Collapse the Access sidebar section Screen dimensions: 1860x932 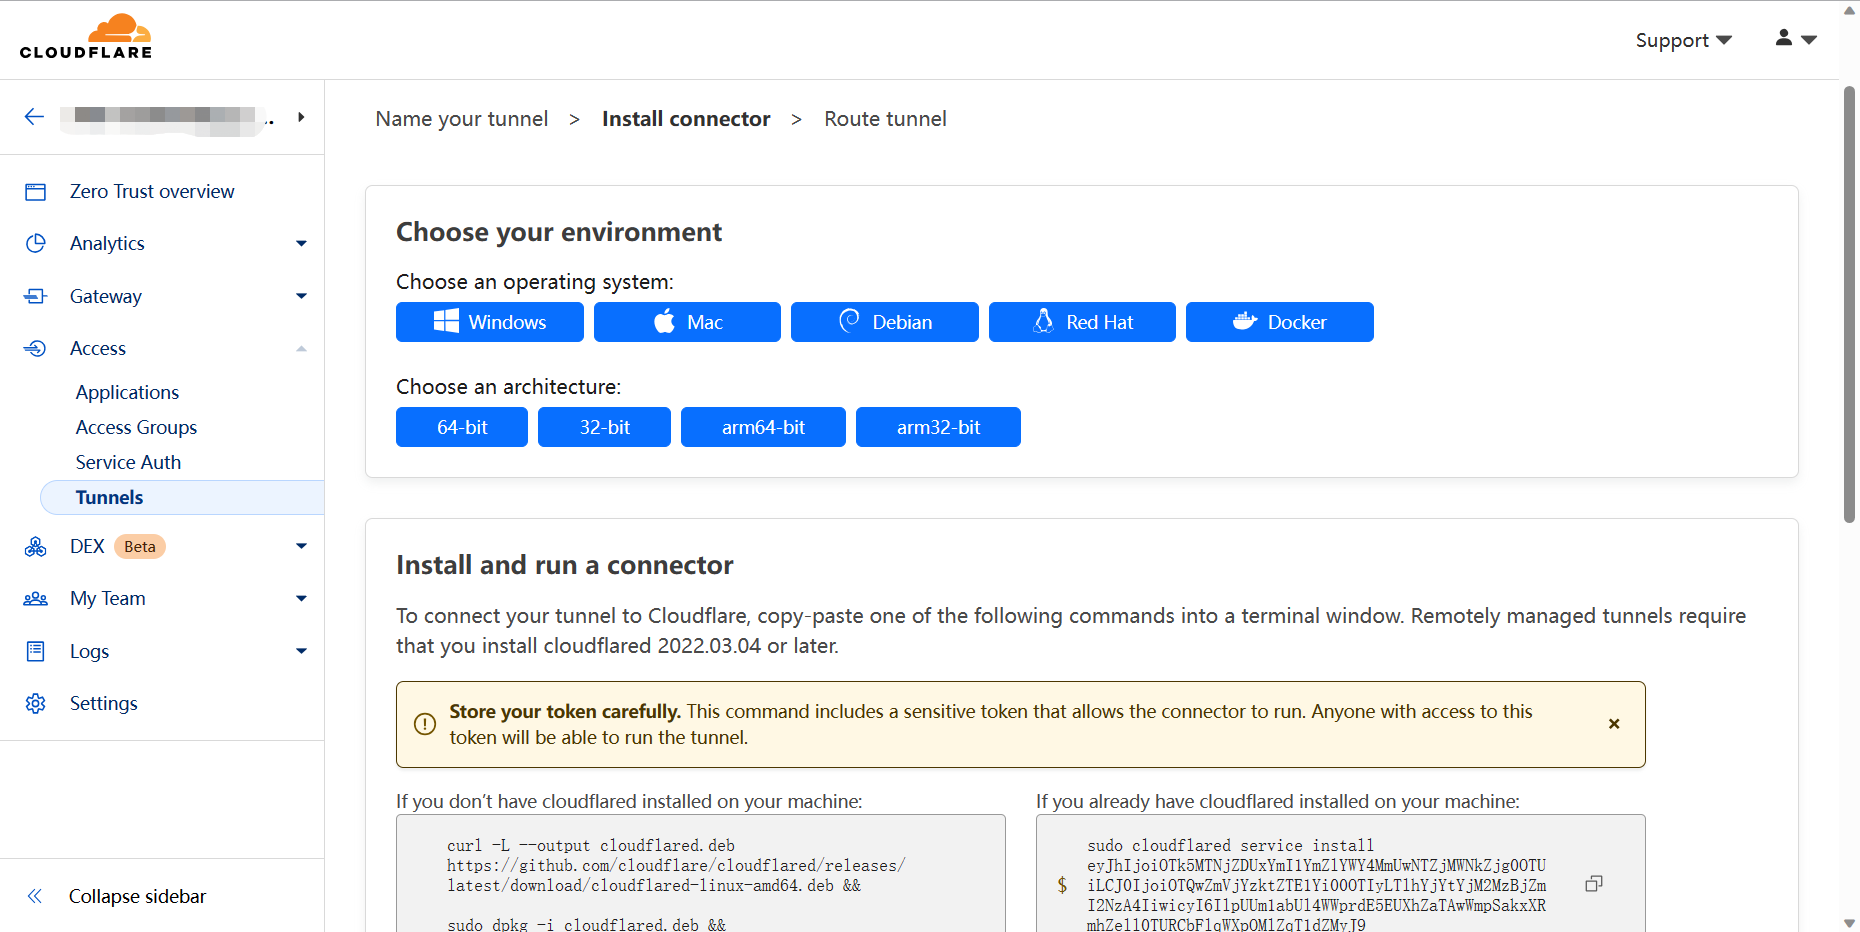click(x=301, y=348)
